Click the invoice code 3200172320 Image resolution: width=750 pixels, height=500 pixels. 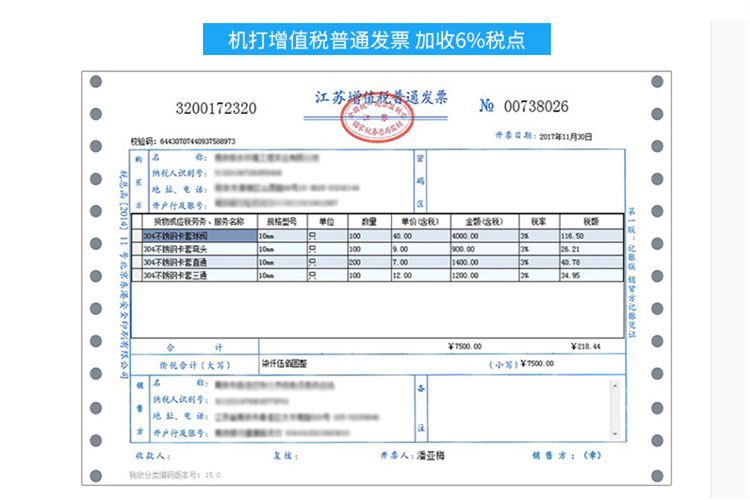coord(216,108)
